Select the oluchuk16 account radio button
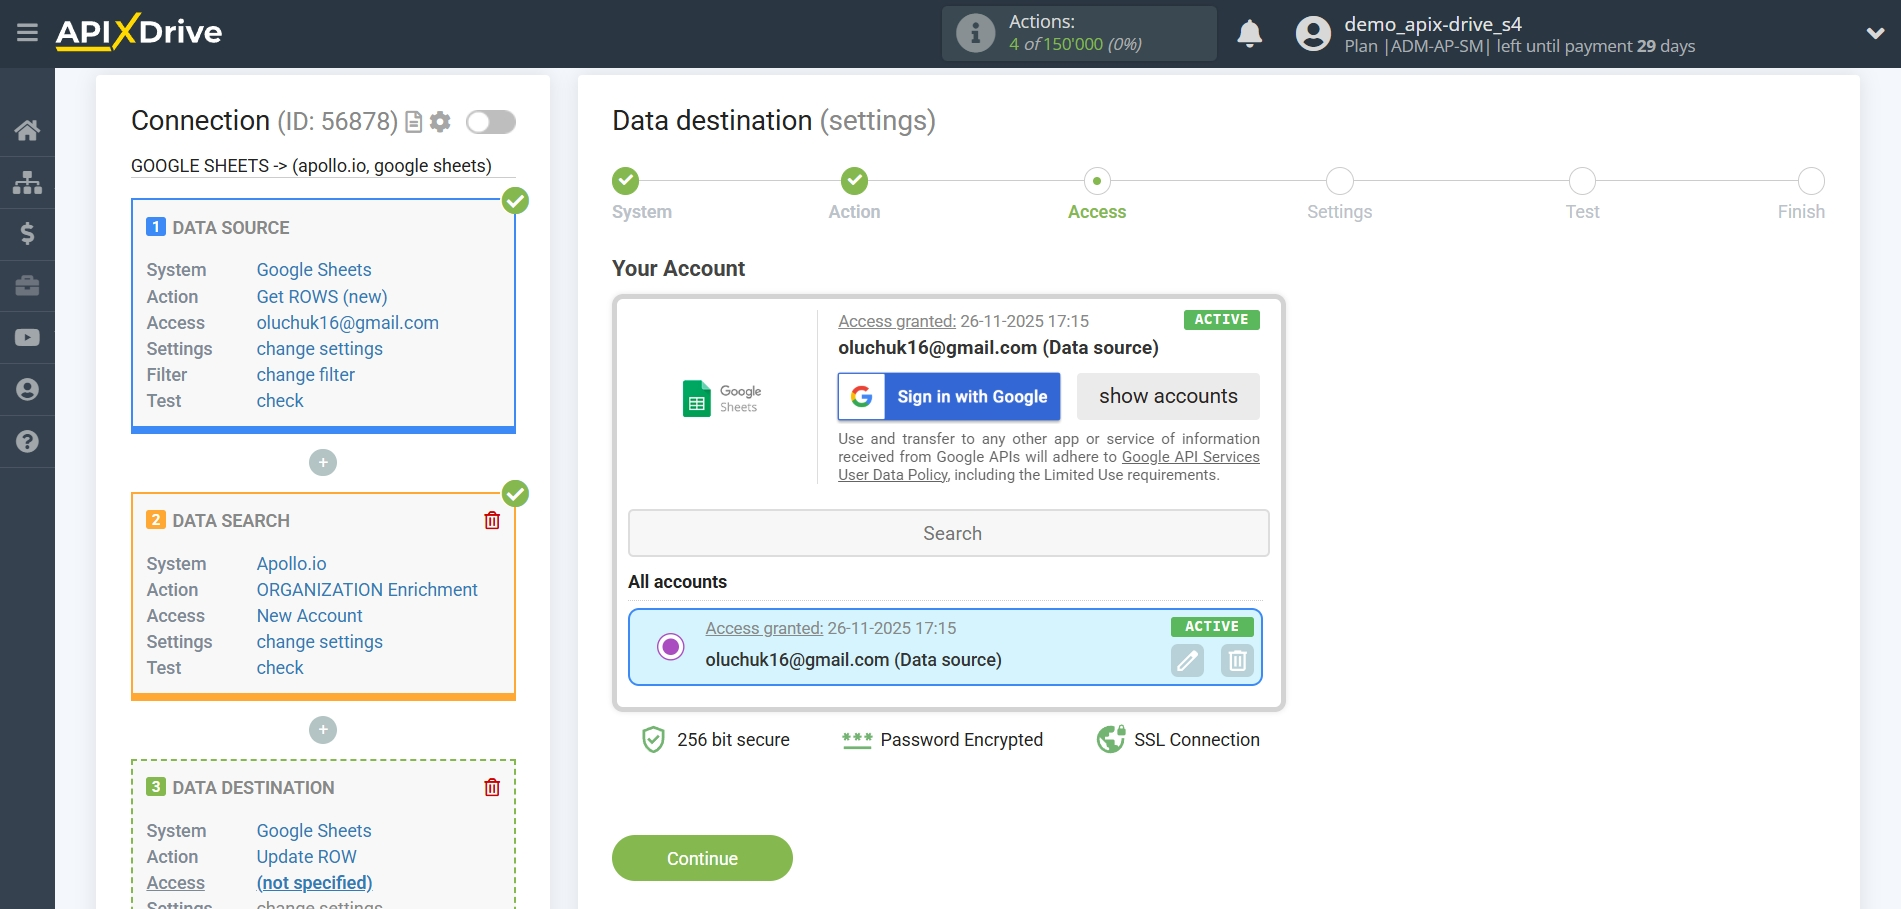 (670, 647)
